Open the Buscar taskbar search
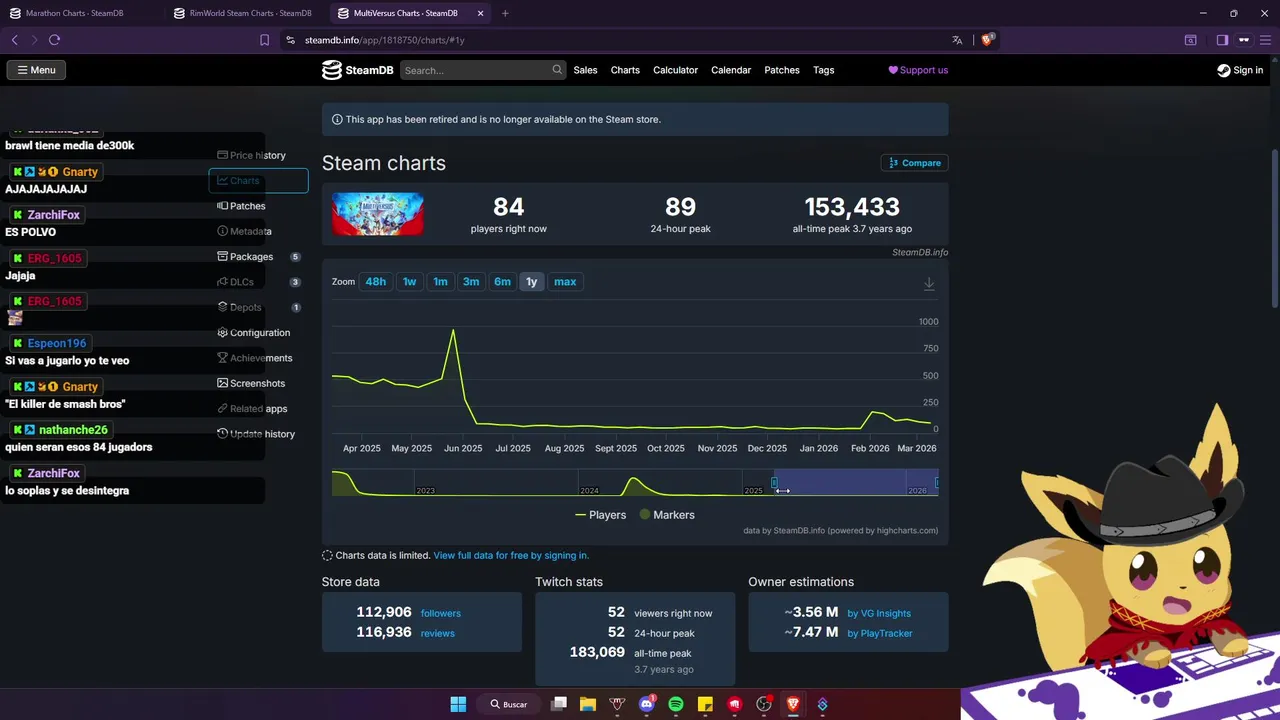This screenshot has width=1280, height=720. (508, 704)
